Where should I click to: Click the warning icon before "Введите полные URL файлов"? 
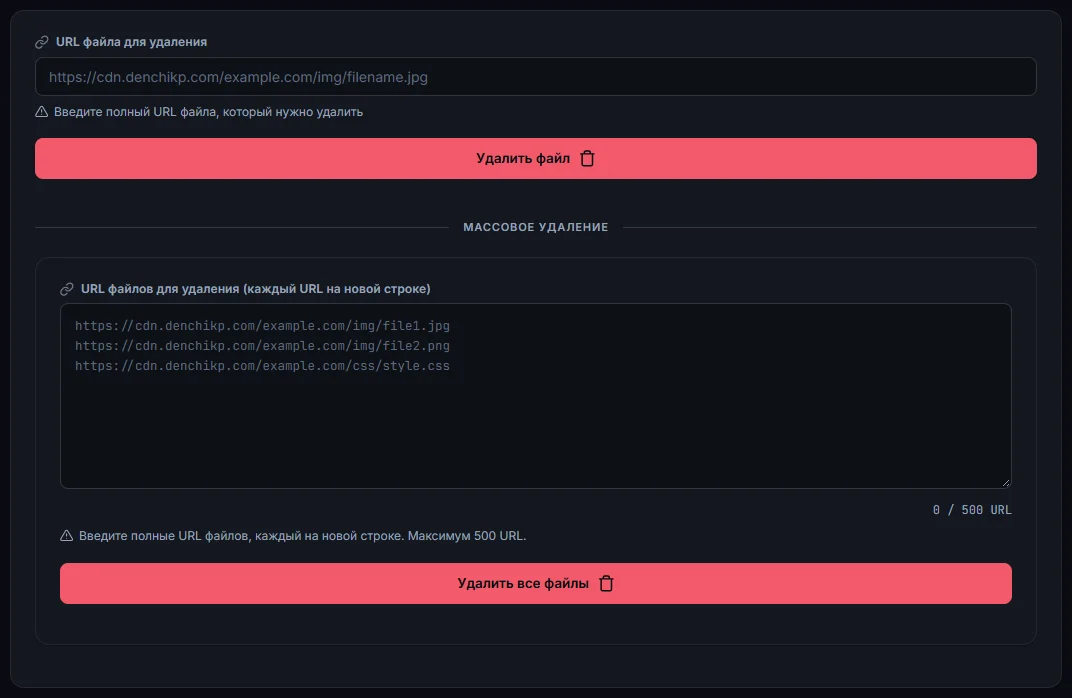(66, 535)
